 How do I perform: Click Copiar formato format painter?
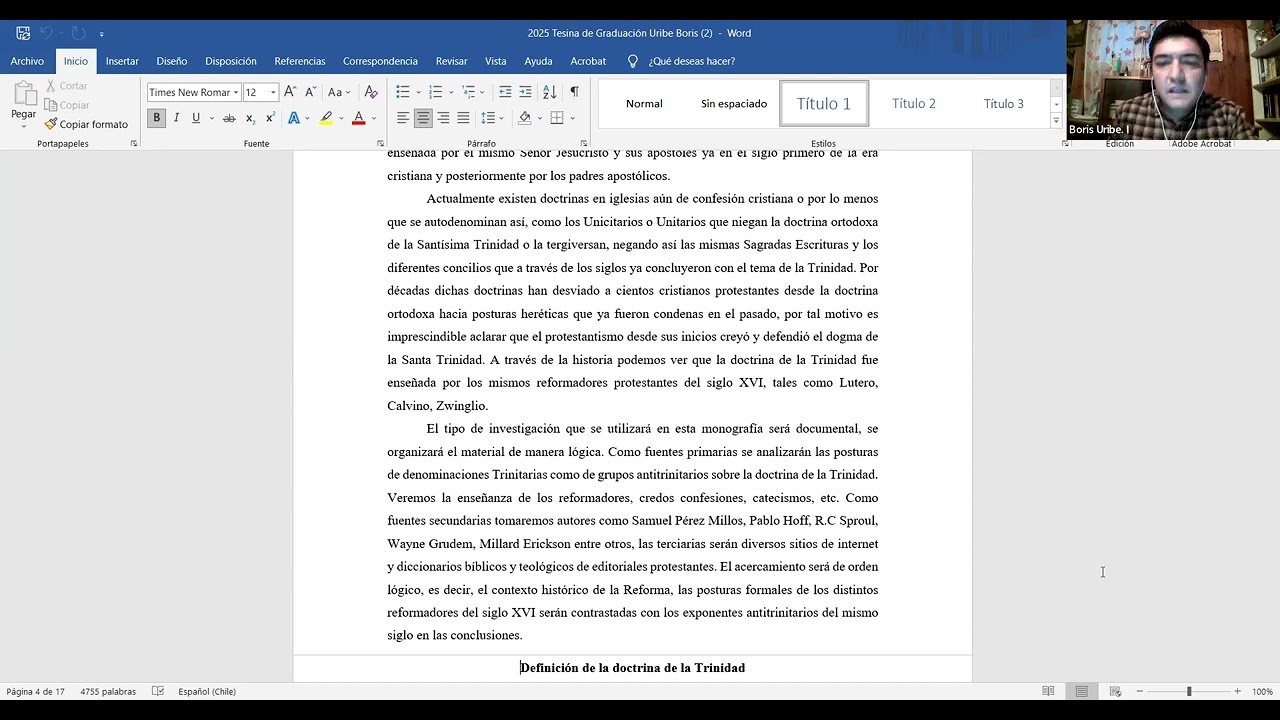[x=86, y=124]
